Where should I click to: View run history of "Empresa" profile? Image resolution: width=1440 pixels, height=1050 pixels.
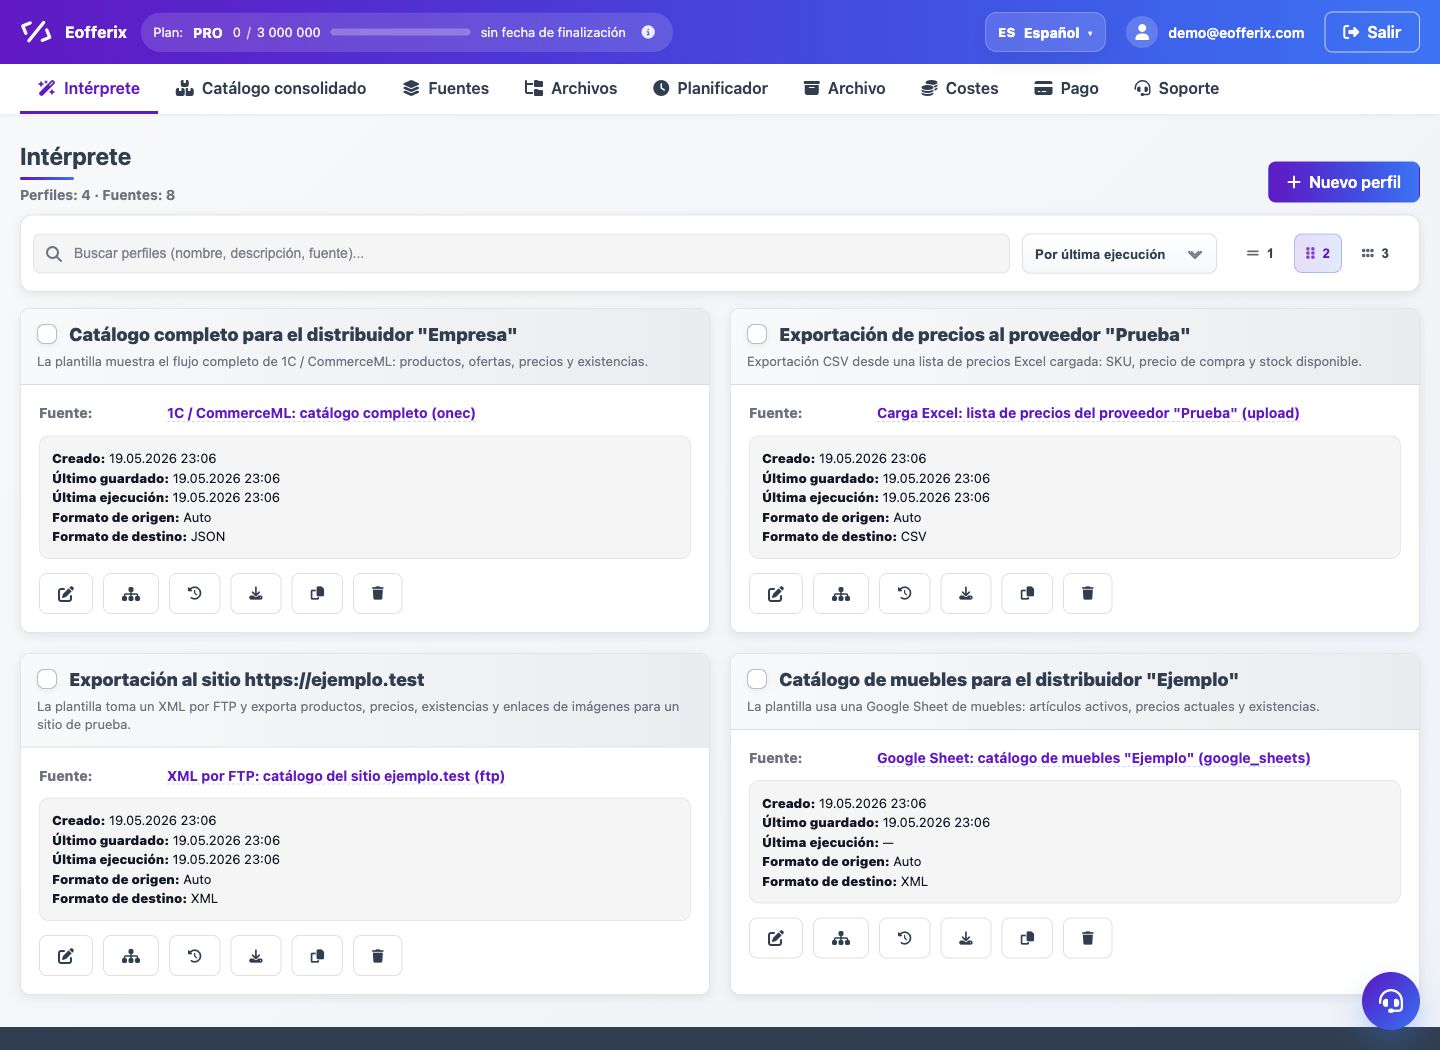coord(195,593)
